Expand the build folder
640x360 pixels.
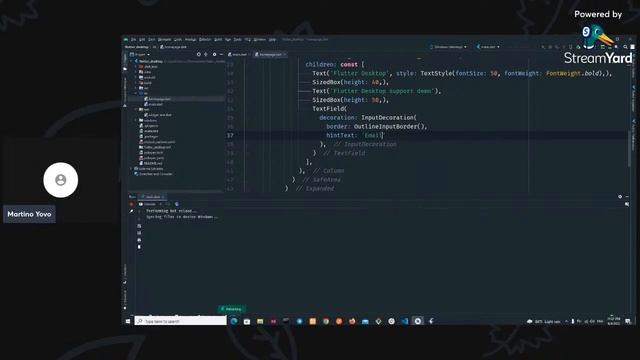tap(136, 82)
